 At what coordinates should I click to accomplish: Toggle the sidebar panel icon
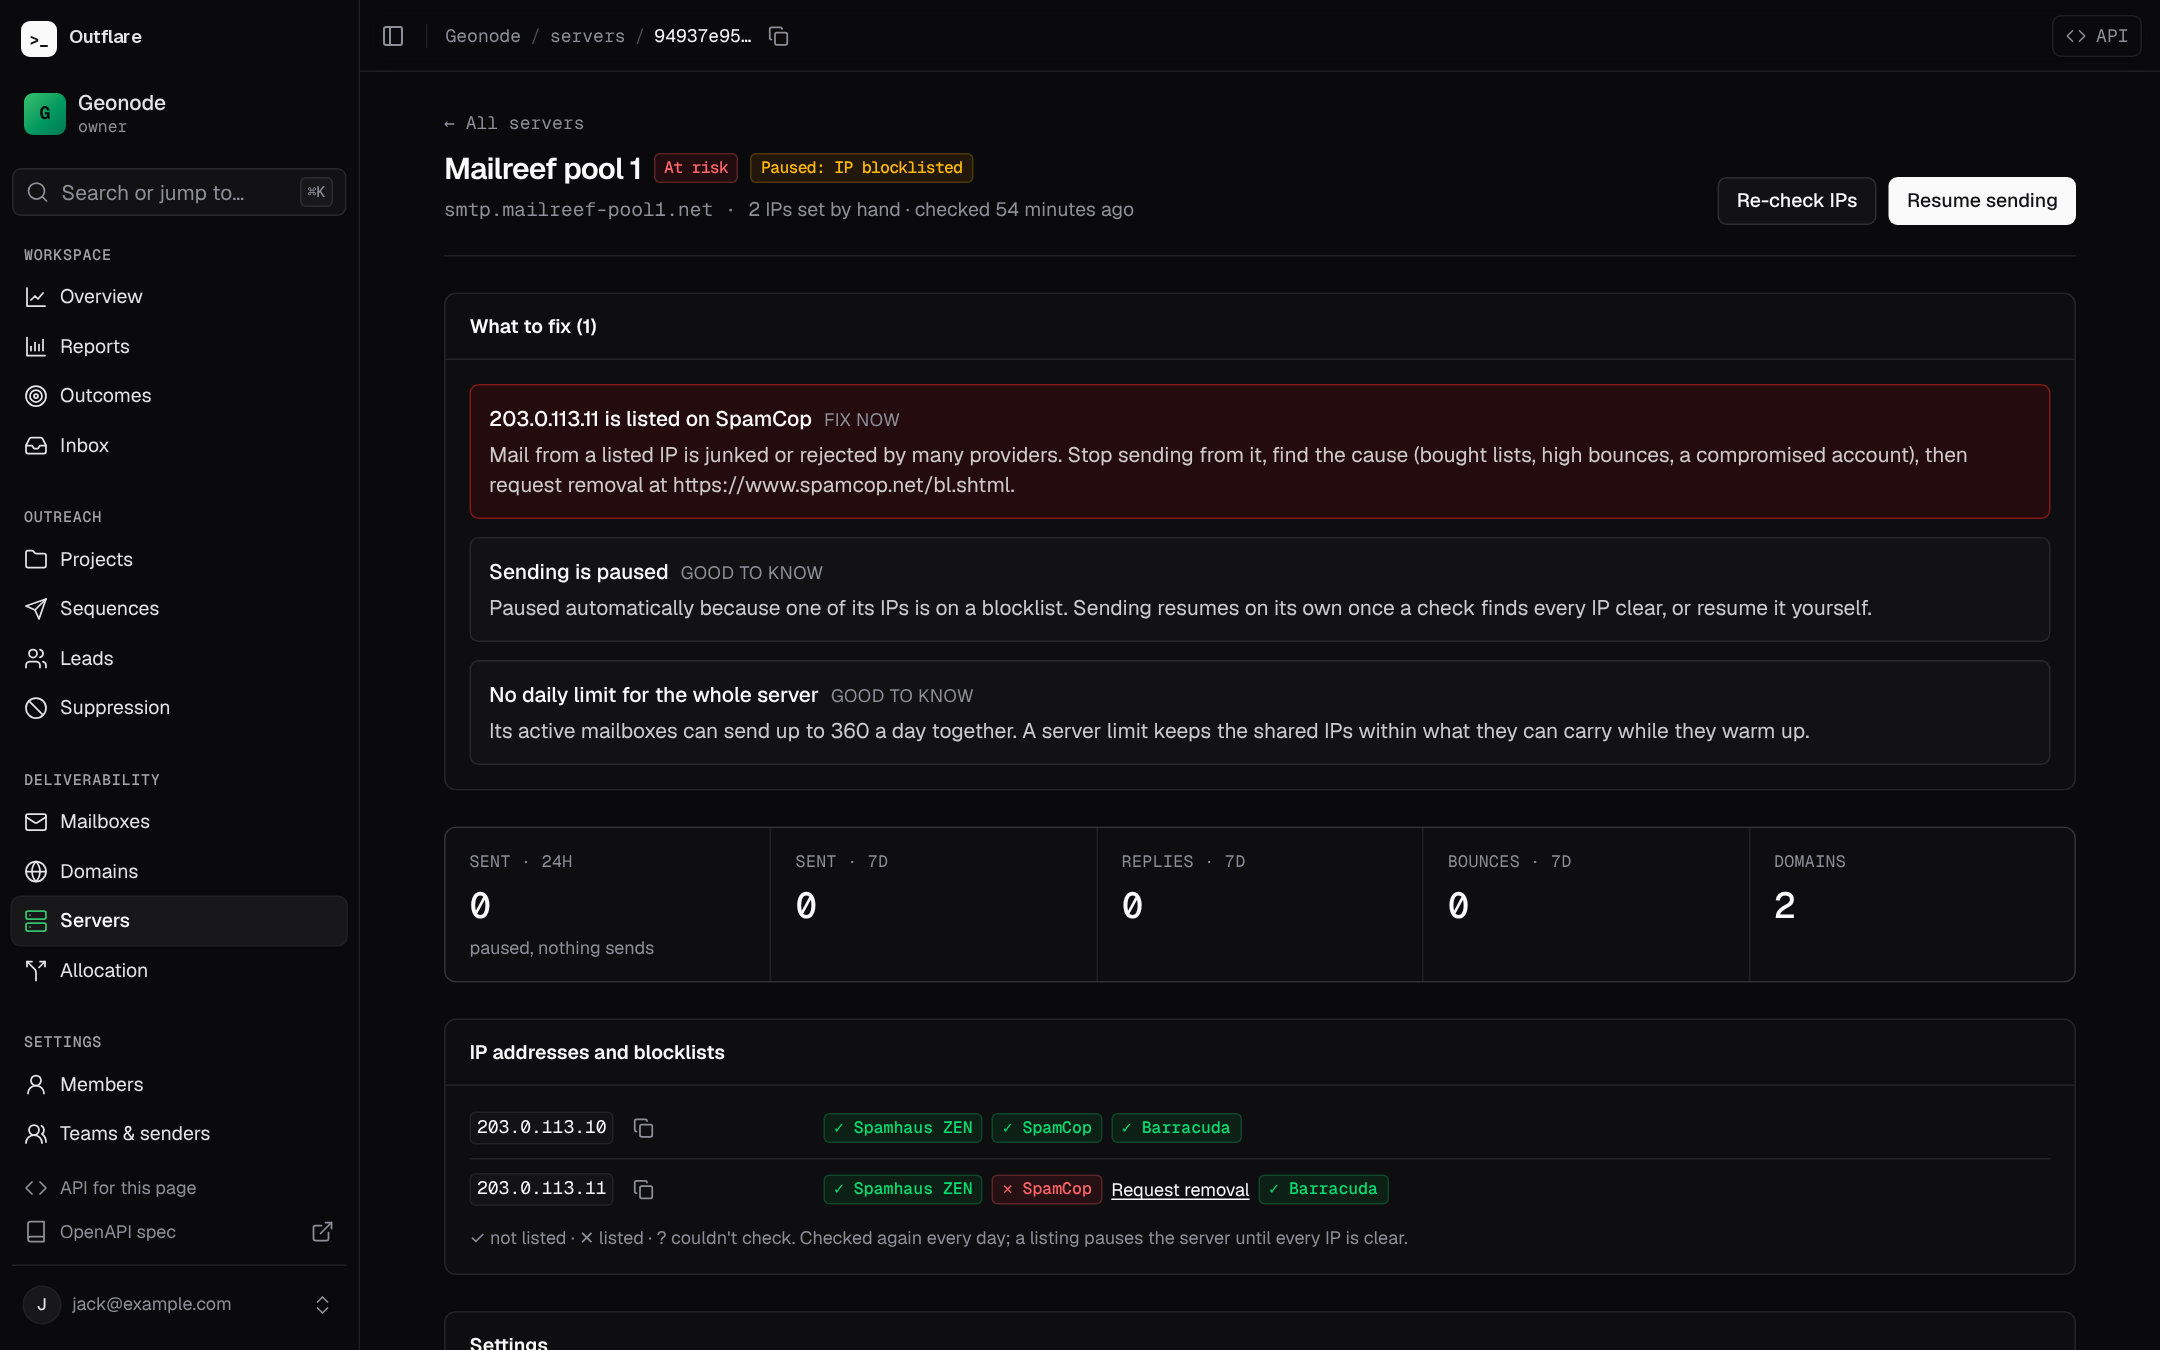pos(393,36)
